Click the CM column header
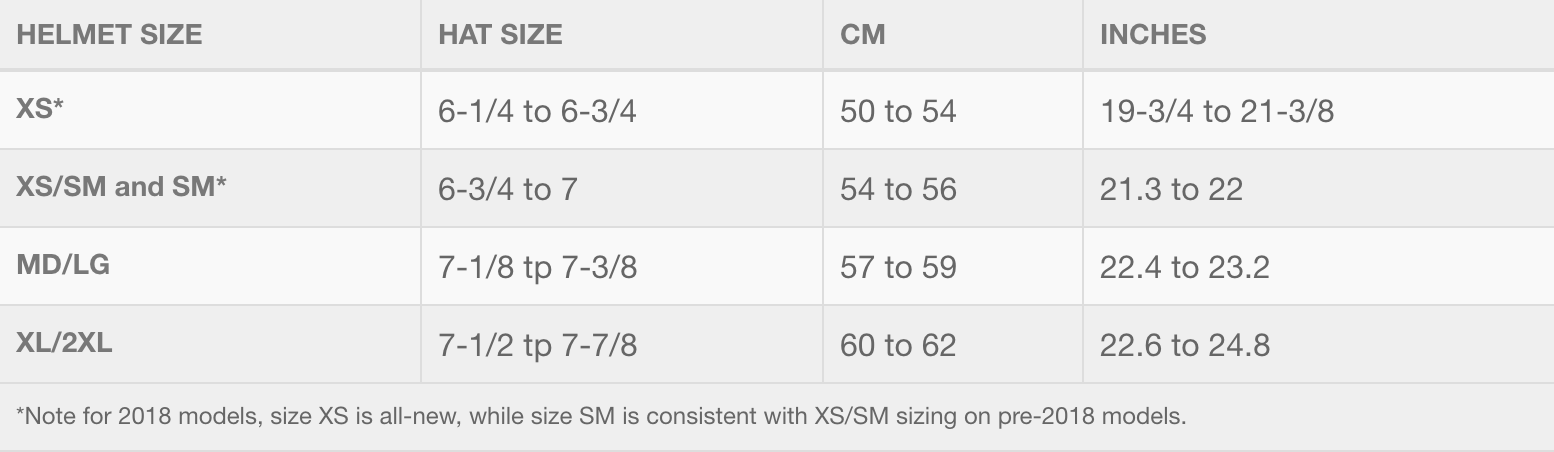 click(863, 35)
